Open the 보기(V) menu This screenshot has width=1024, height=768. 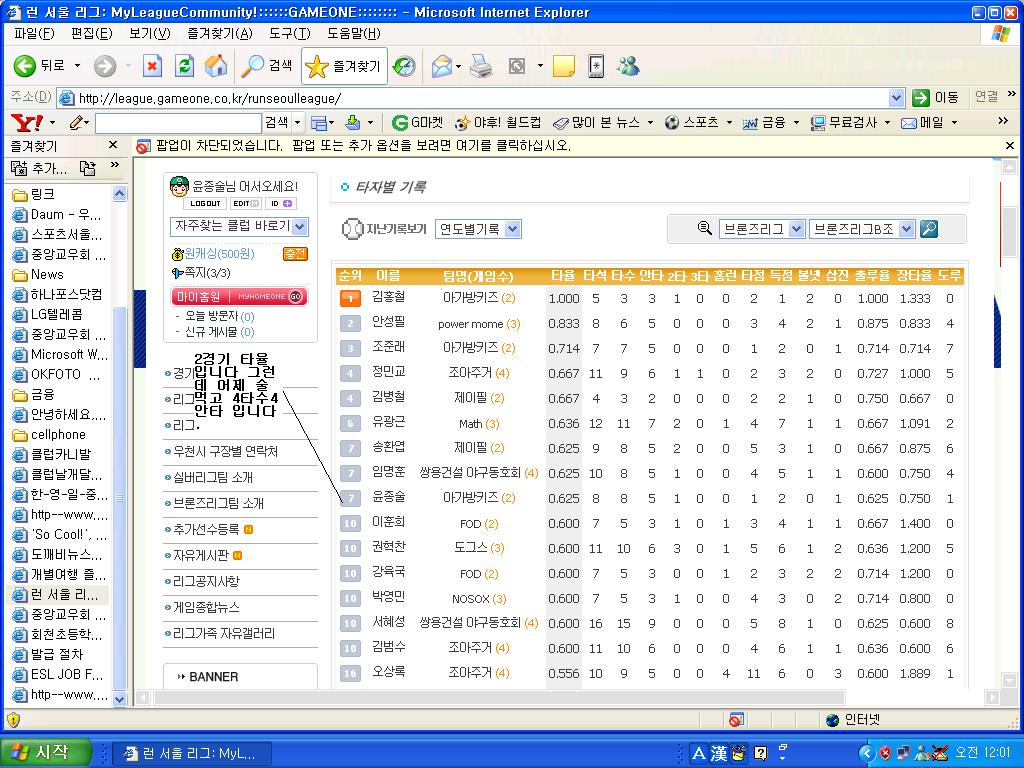[149, 33]
